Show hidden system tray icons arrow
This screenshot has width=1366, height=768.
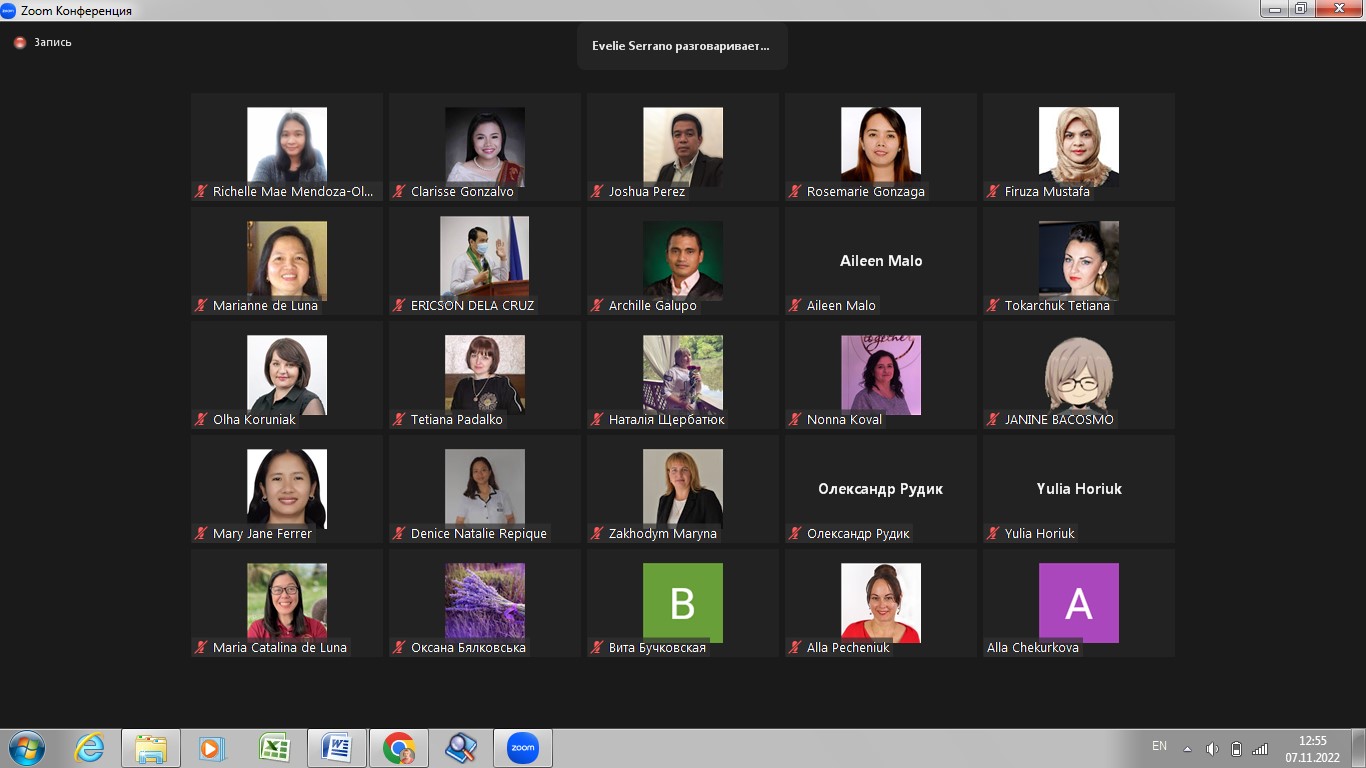1187,749
